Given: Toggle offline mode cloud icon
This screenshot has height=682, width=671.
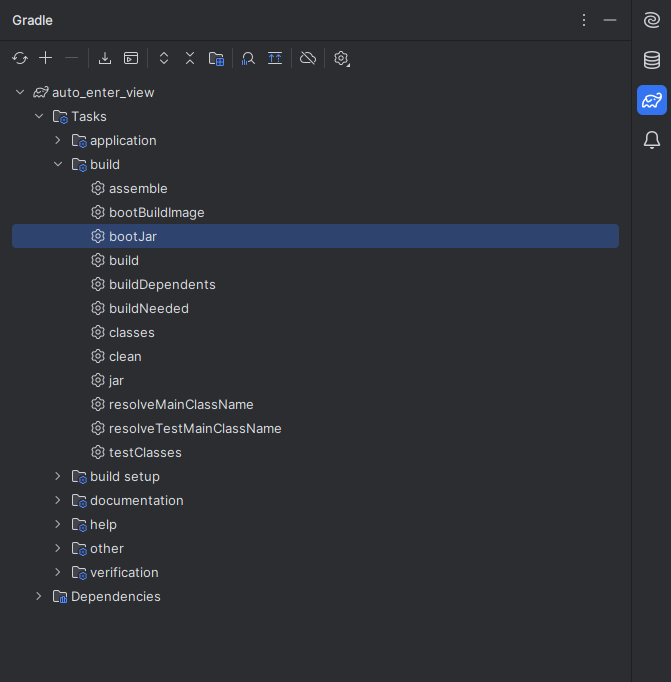Looking at the screenshot, I should tap(308, 58).
